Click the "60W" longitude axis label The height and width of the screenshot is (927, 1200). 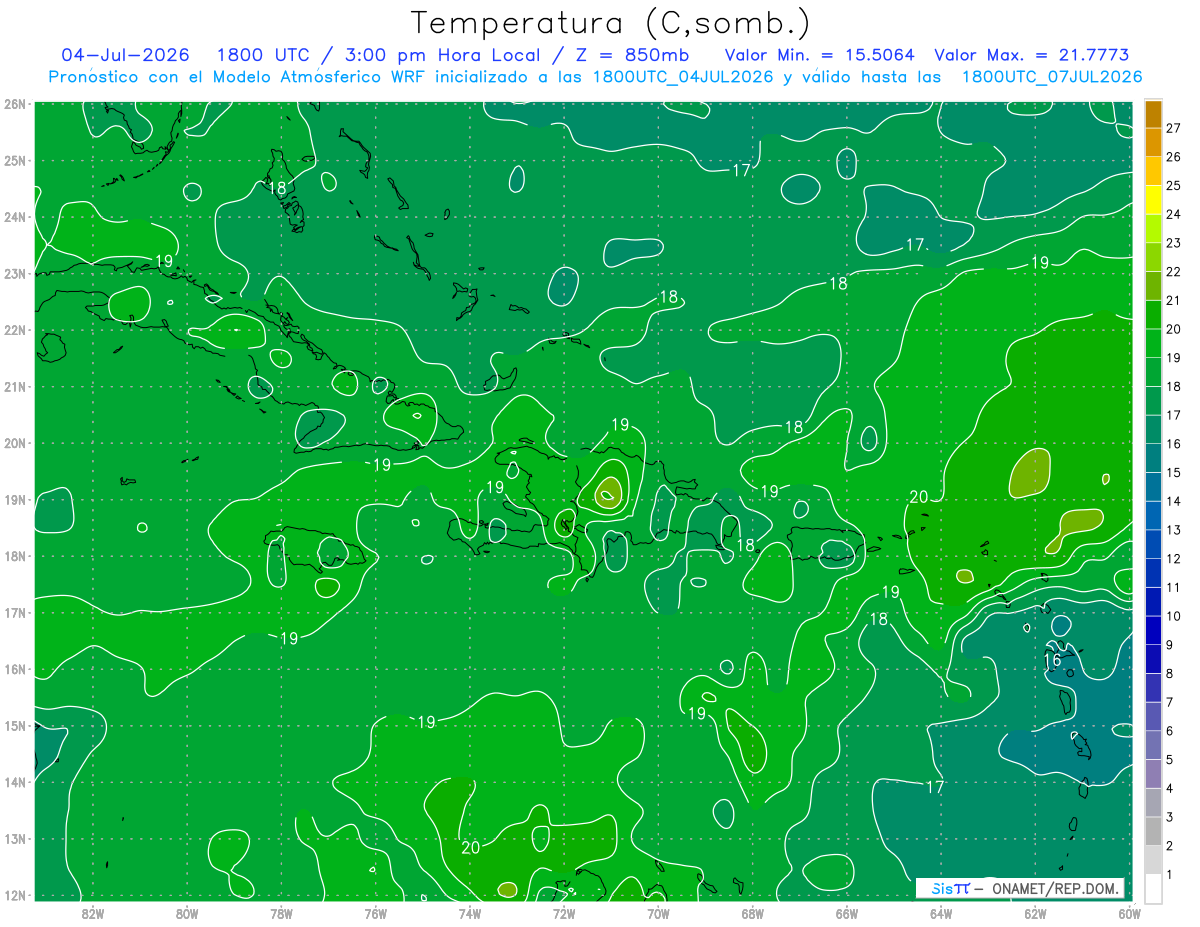tap(1129, 913)
